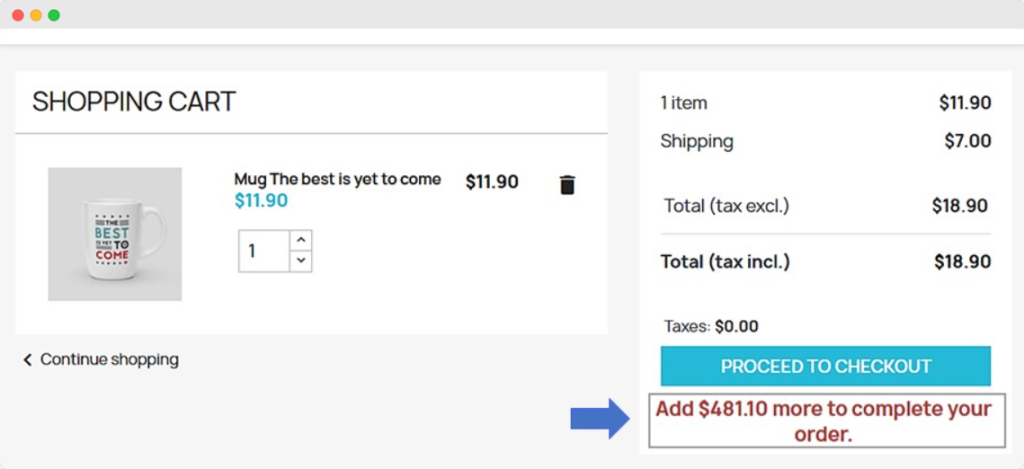This screenshot has height=469, width=1024.
Task: Click the SHOPPING CART heading
Action: tap(134, 102)
